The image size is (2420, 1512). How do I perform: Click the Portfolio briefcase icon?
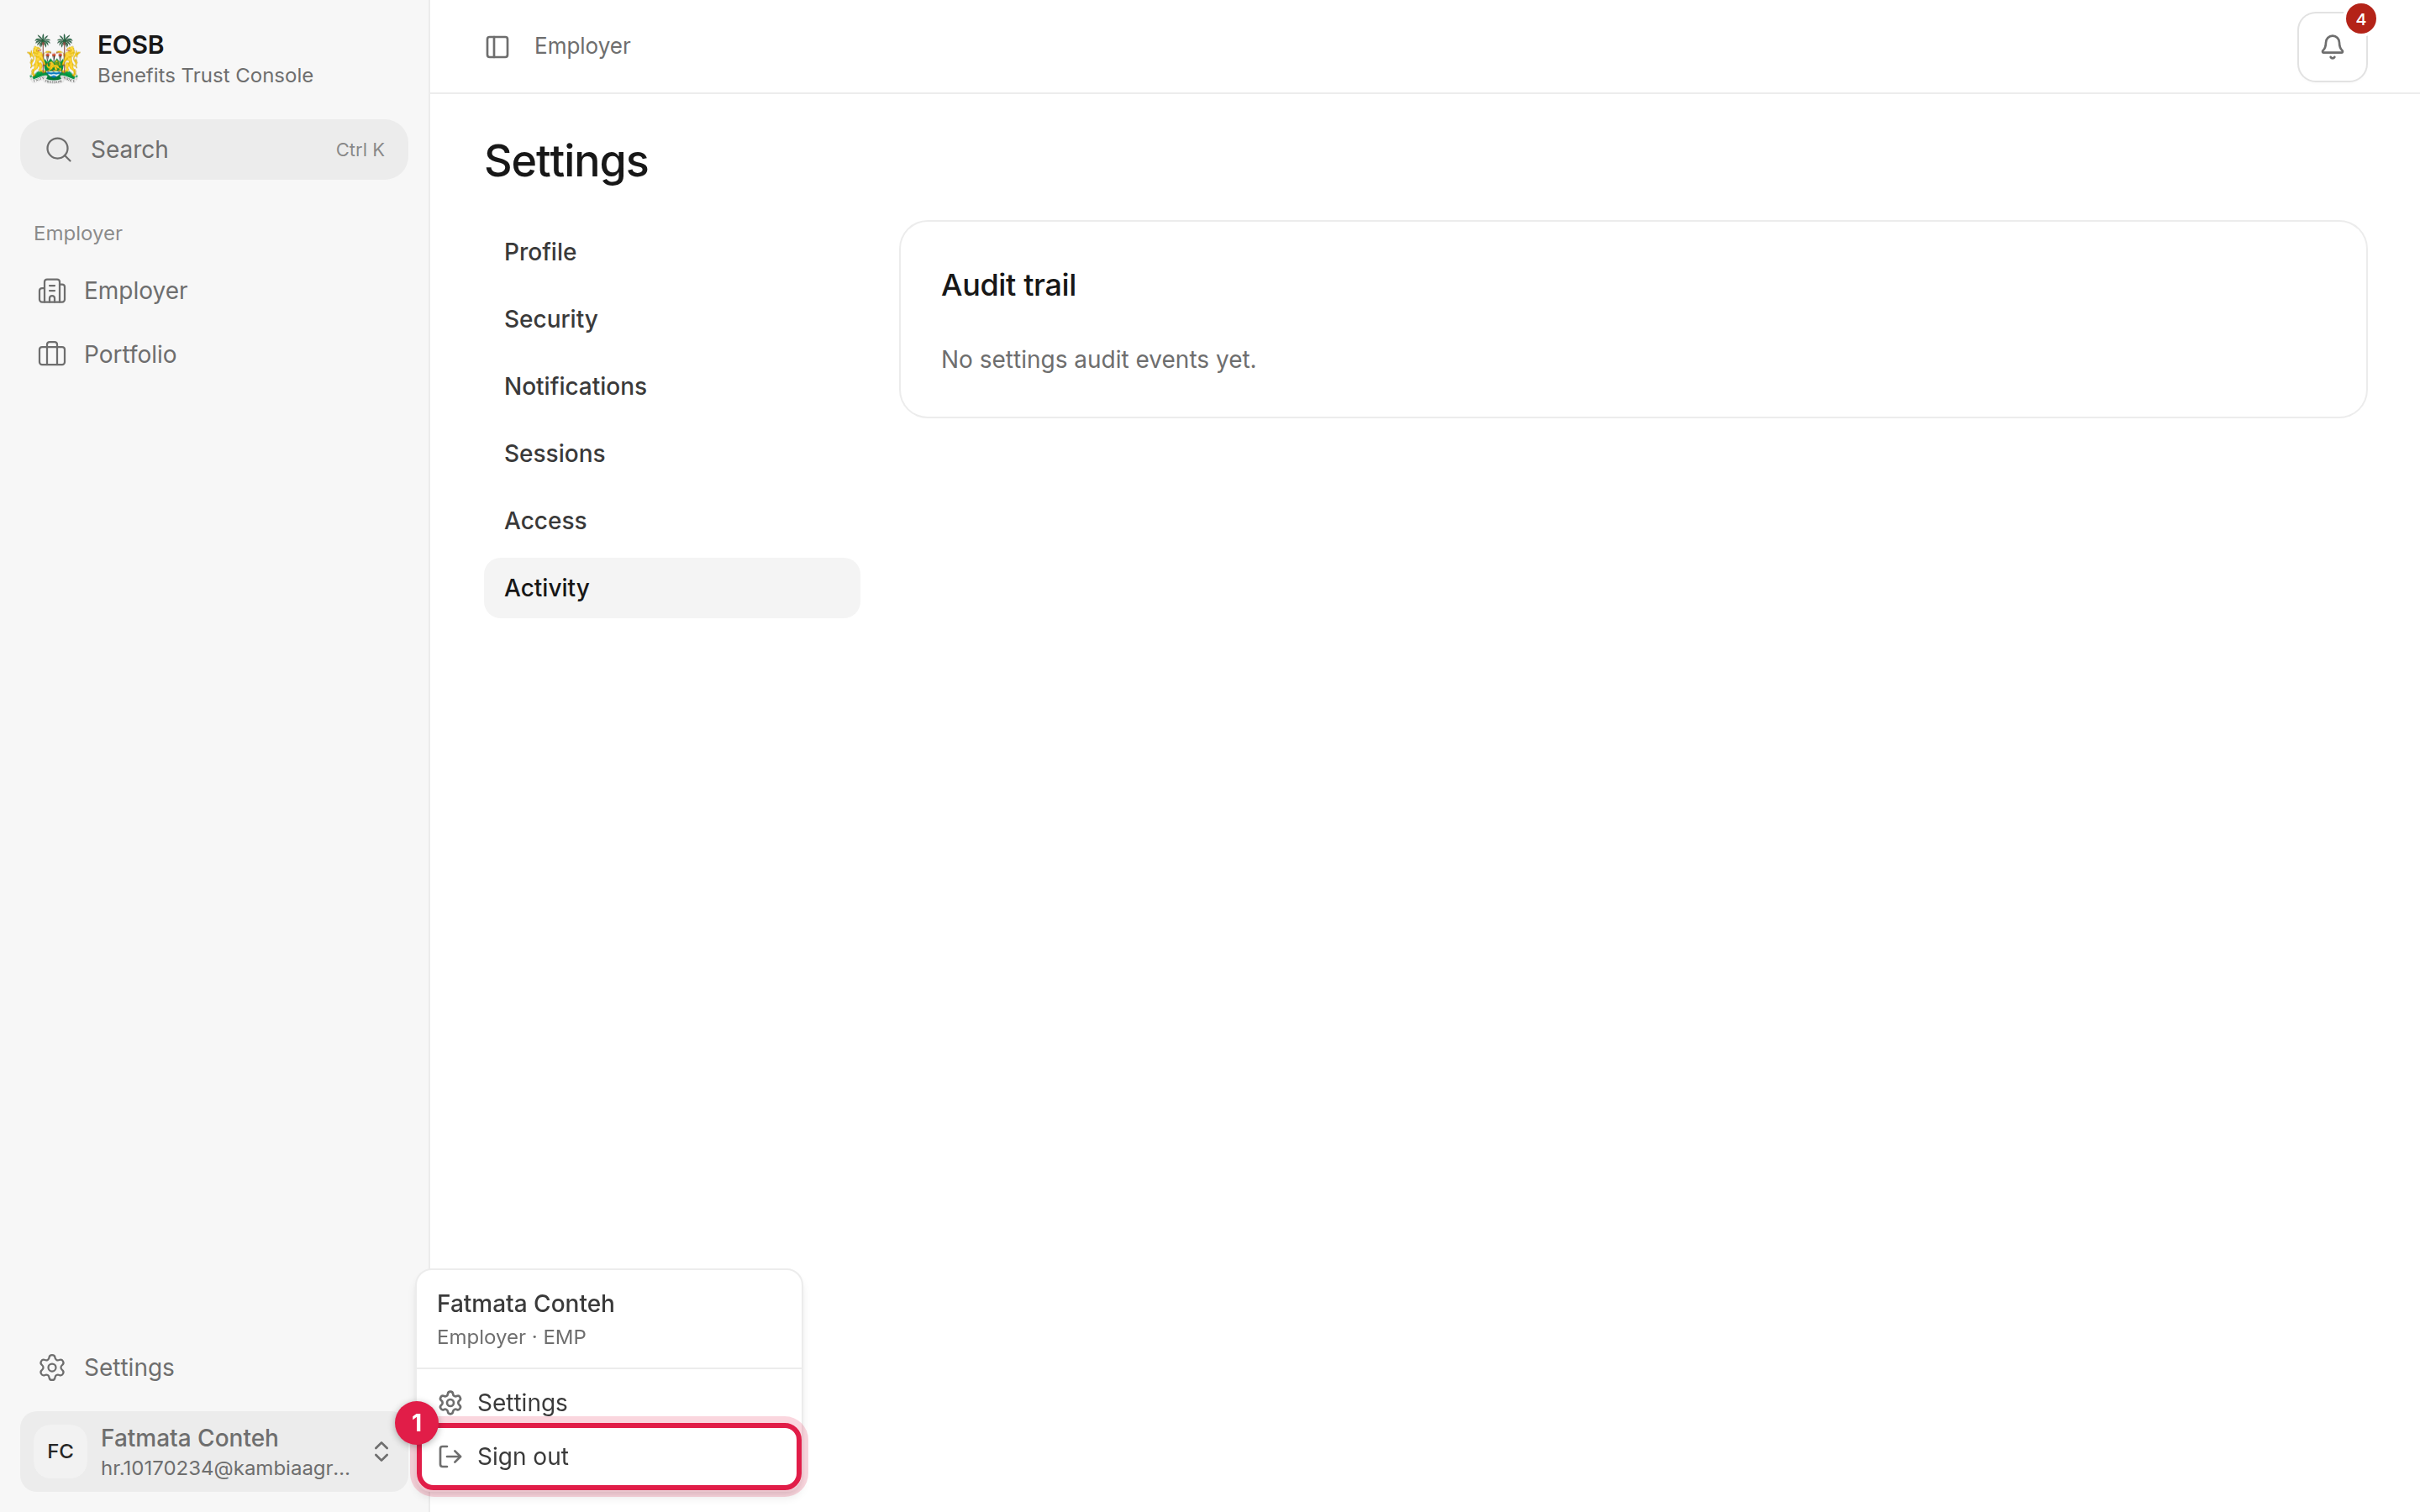pos(52,354)
